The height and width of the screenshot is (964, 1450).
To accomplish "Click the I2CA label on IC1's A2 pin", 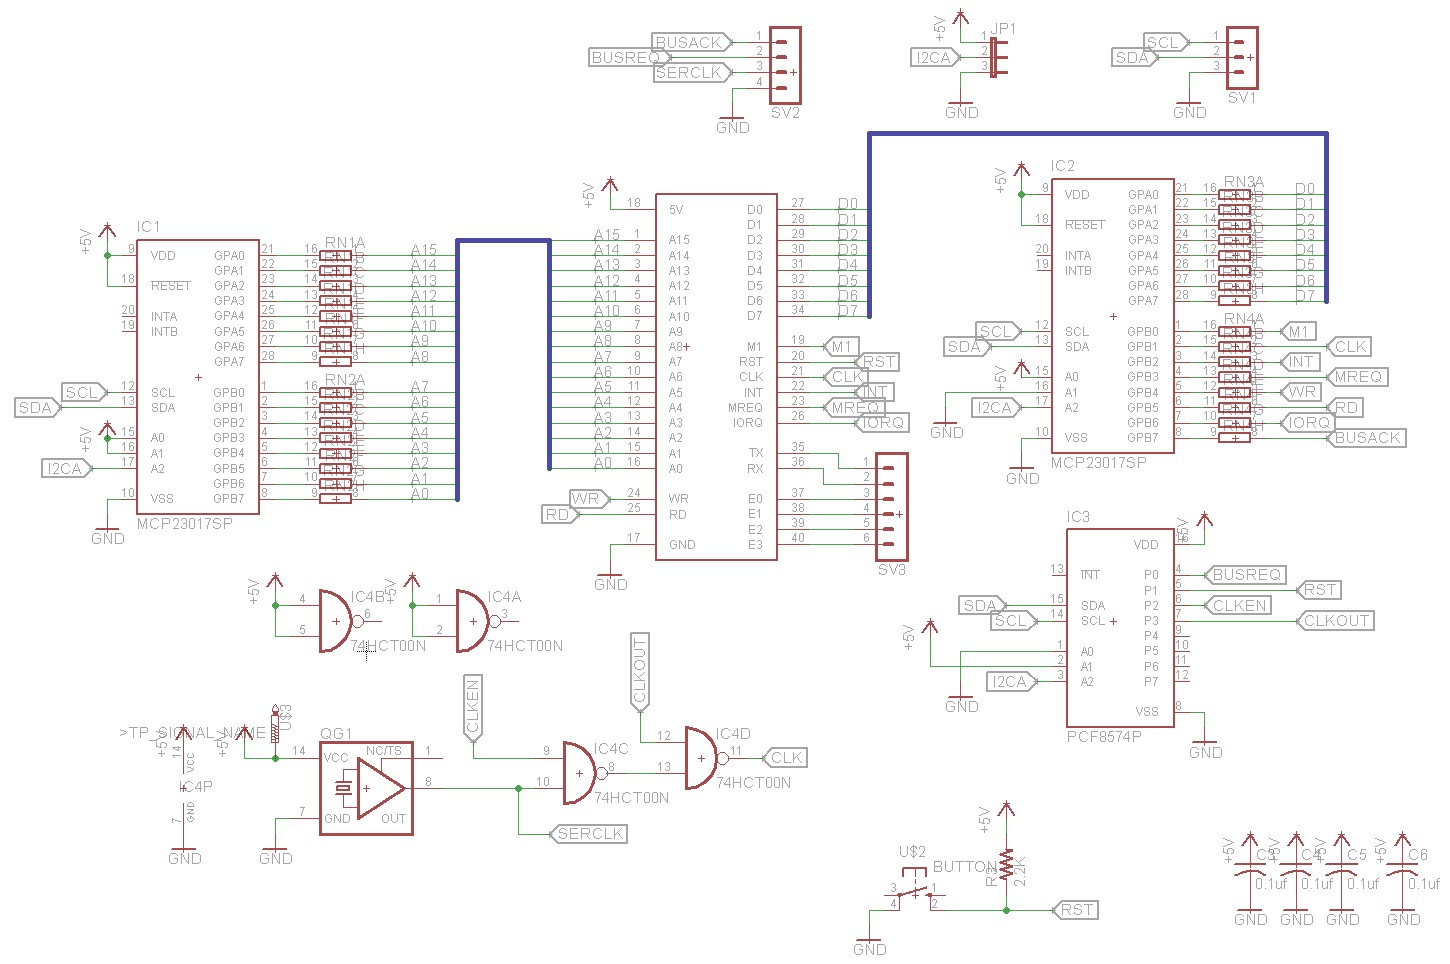I will (x=68, y=468).
